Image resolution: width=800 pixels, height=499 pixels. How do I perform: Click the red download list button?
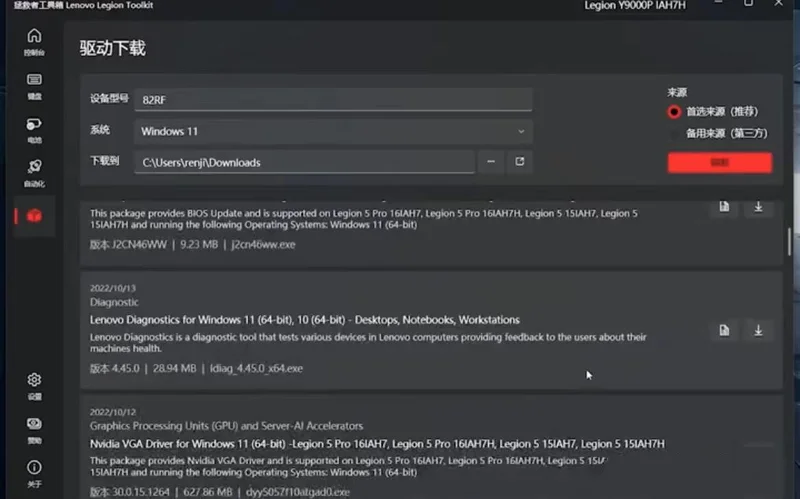coord(719,163)
